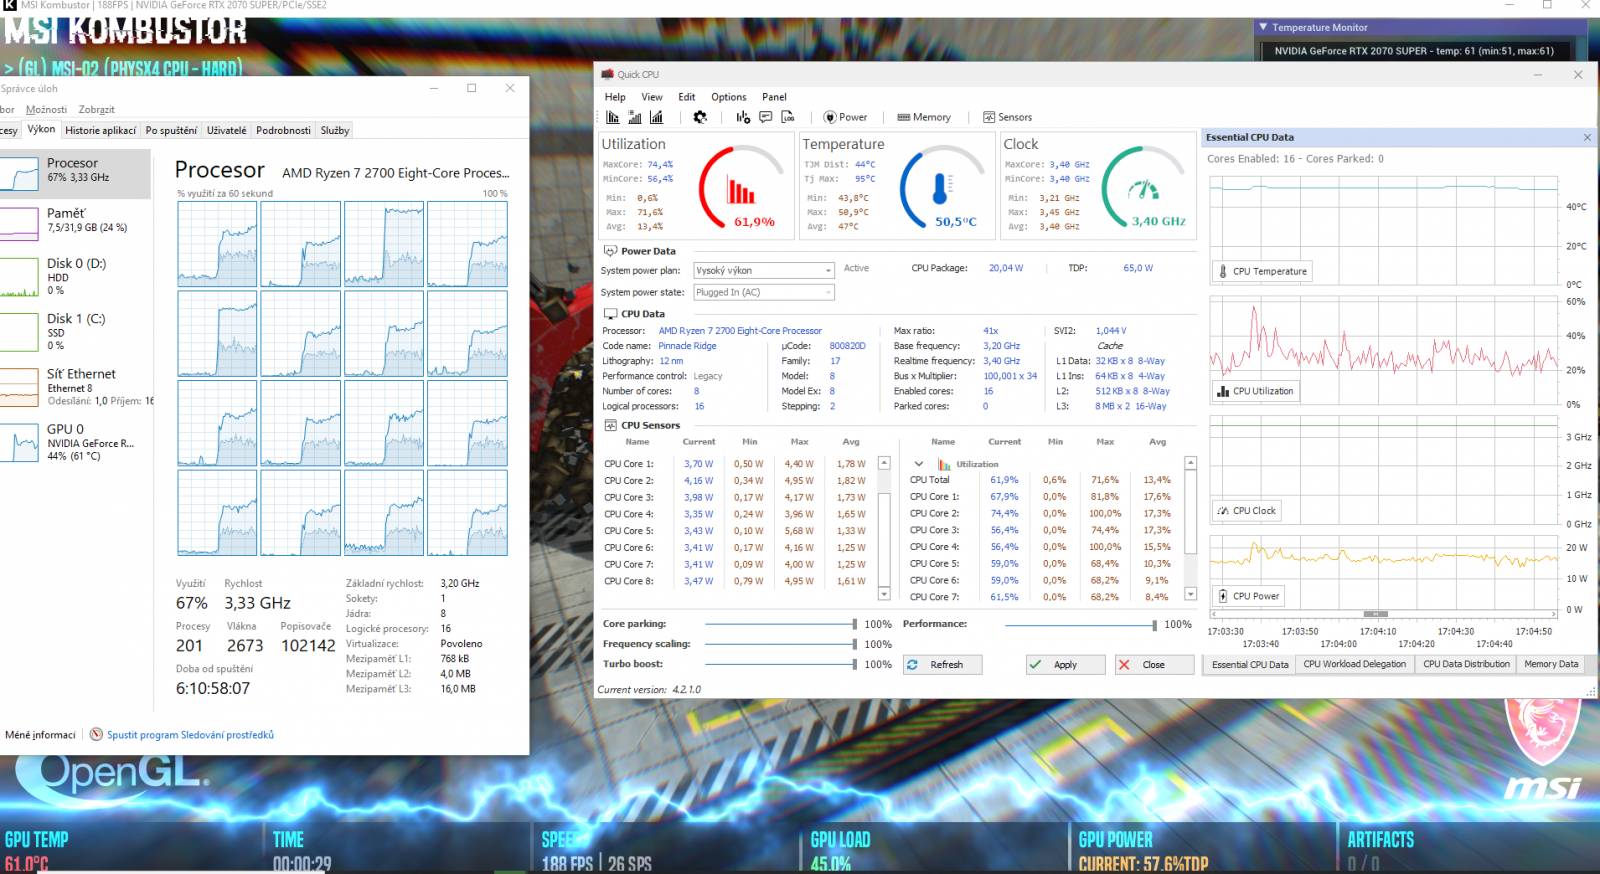Open Možnosti menu in Task Manager

[46, 109]
